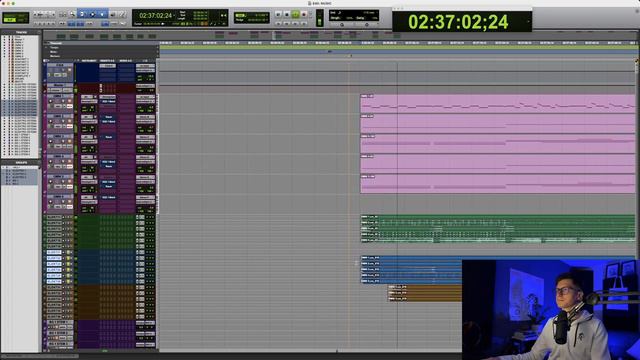Open the ruler view selector beside Timecode

click(46, 43)
